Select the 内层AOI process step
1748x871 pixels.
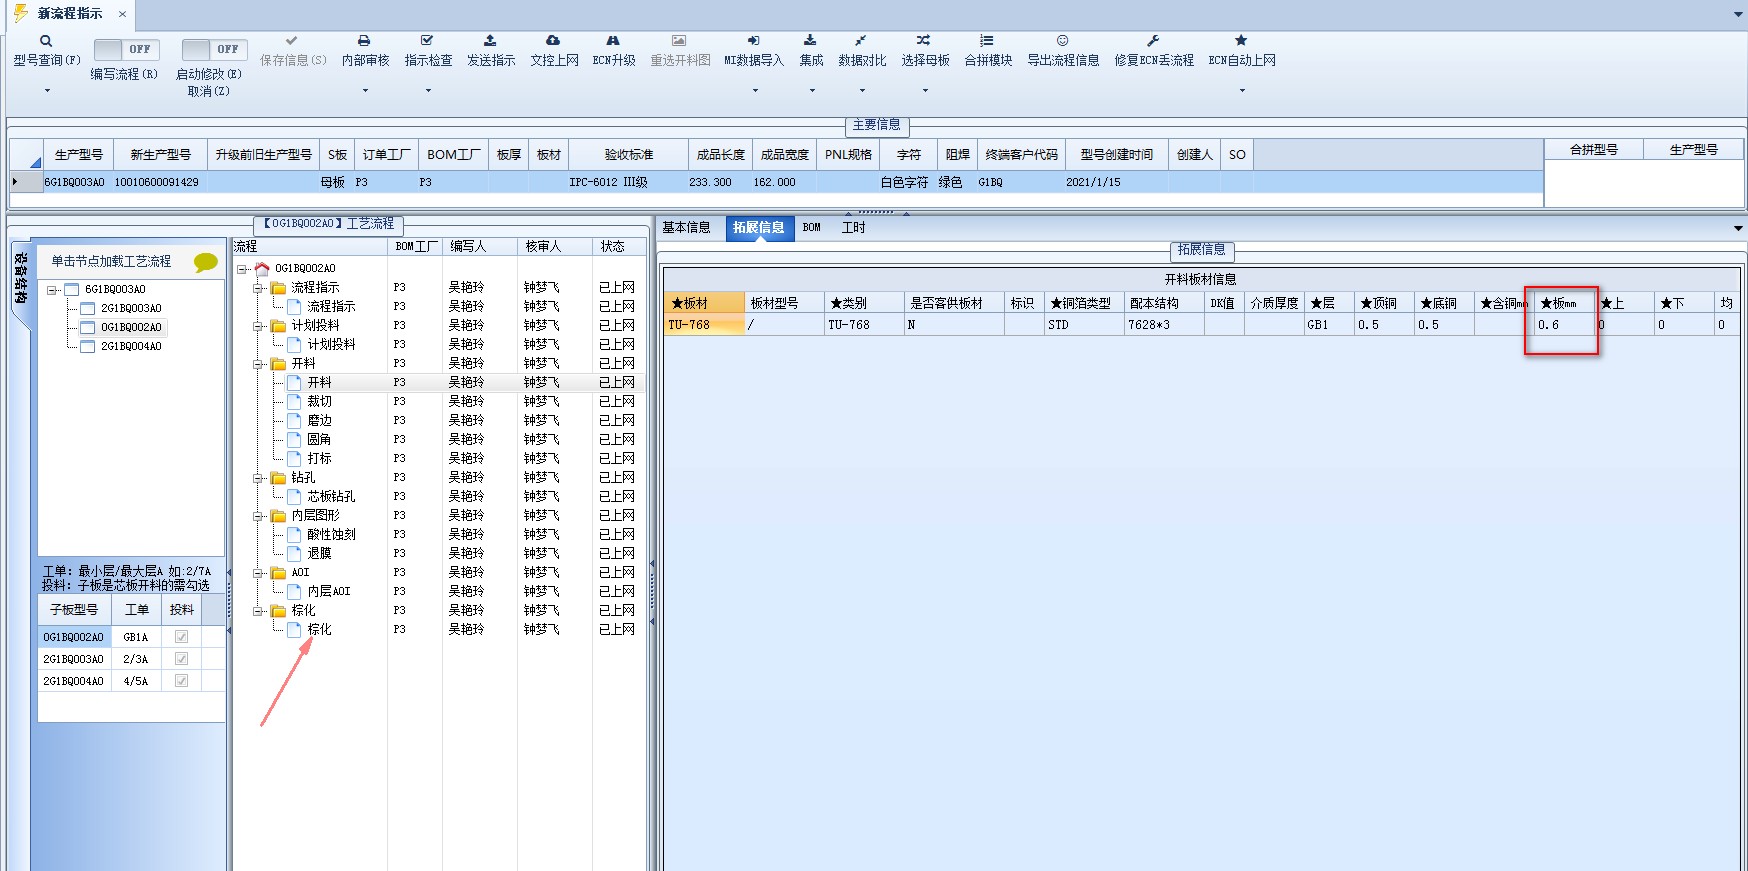point(329,592)
